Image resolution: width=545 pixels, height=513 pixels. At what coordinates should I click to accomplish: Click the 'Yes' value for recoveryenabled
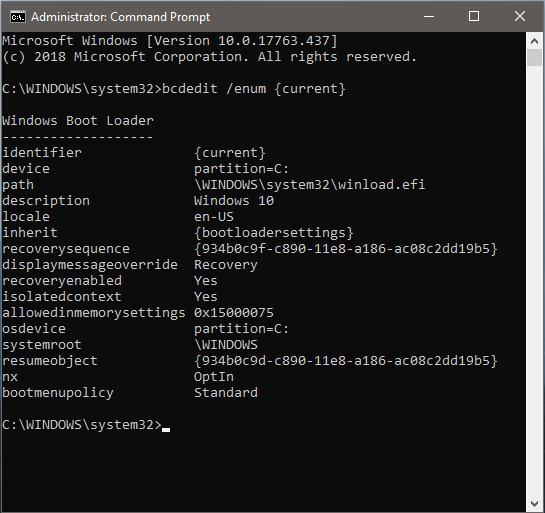pos(206,280)
